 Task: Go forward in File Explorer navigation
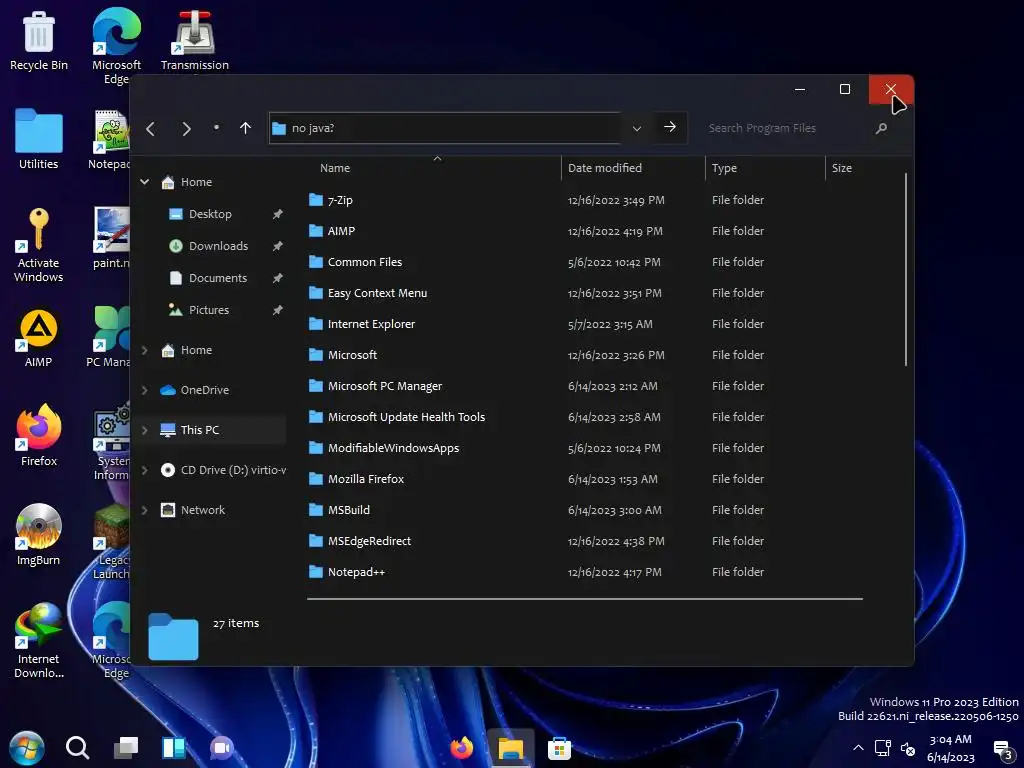(x=186, y=129)
